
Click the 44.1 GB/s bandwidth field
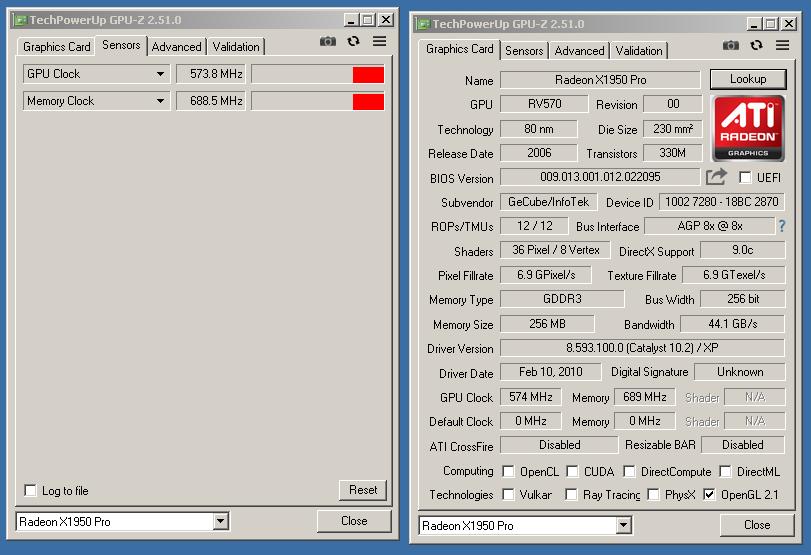[732, 324]
